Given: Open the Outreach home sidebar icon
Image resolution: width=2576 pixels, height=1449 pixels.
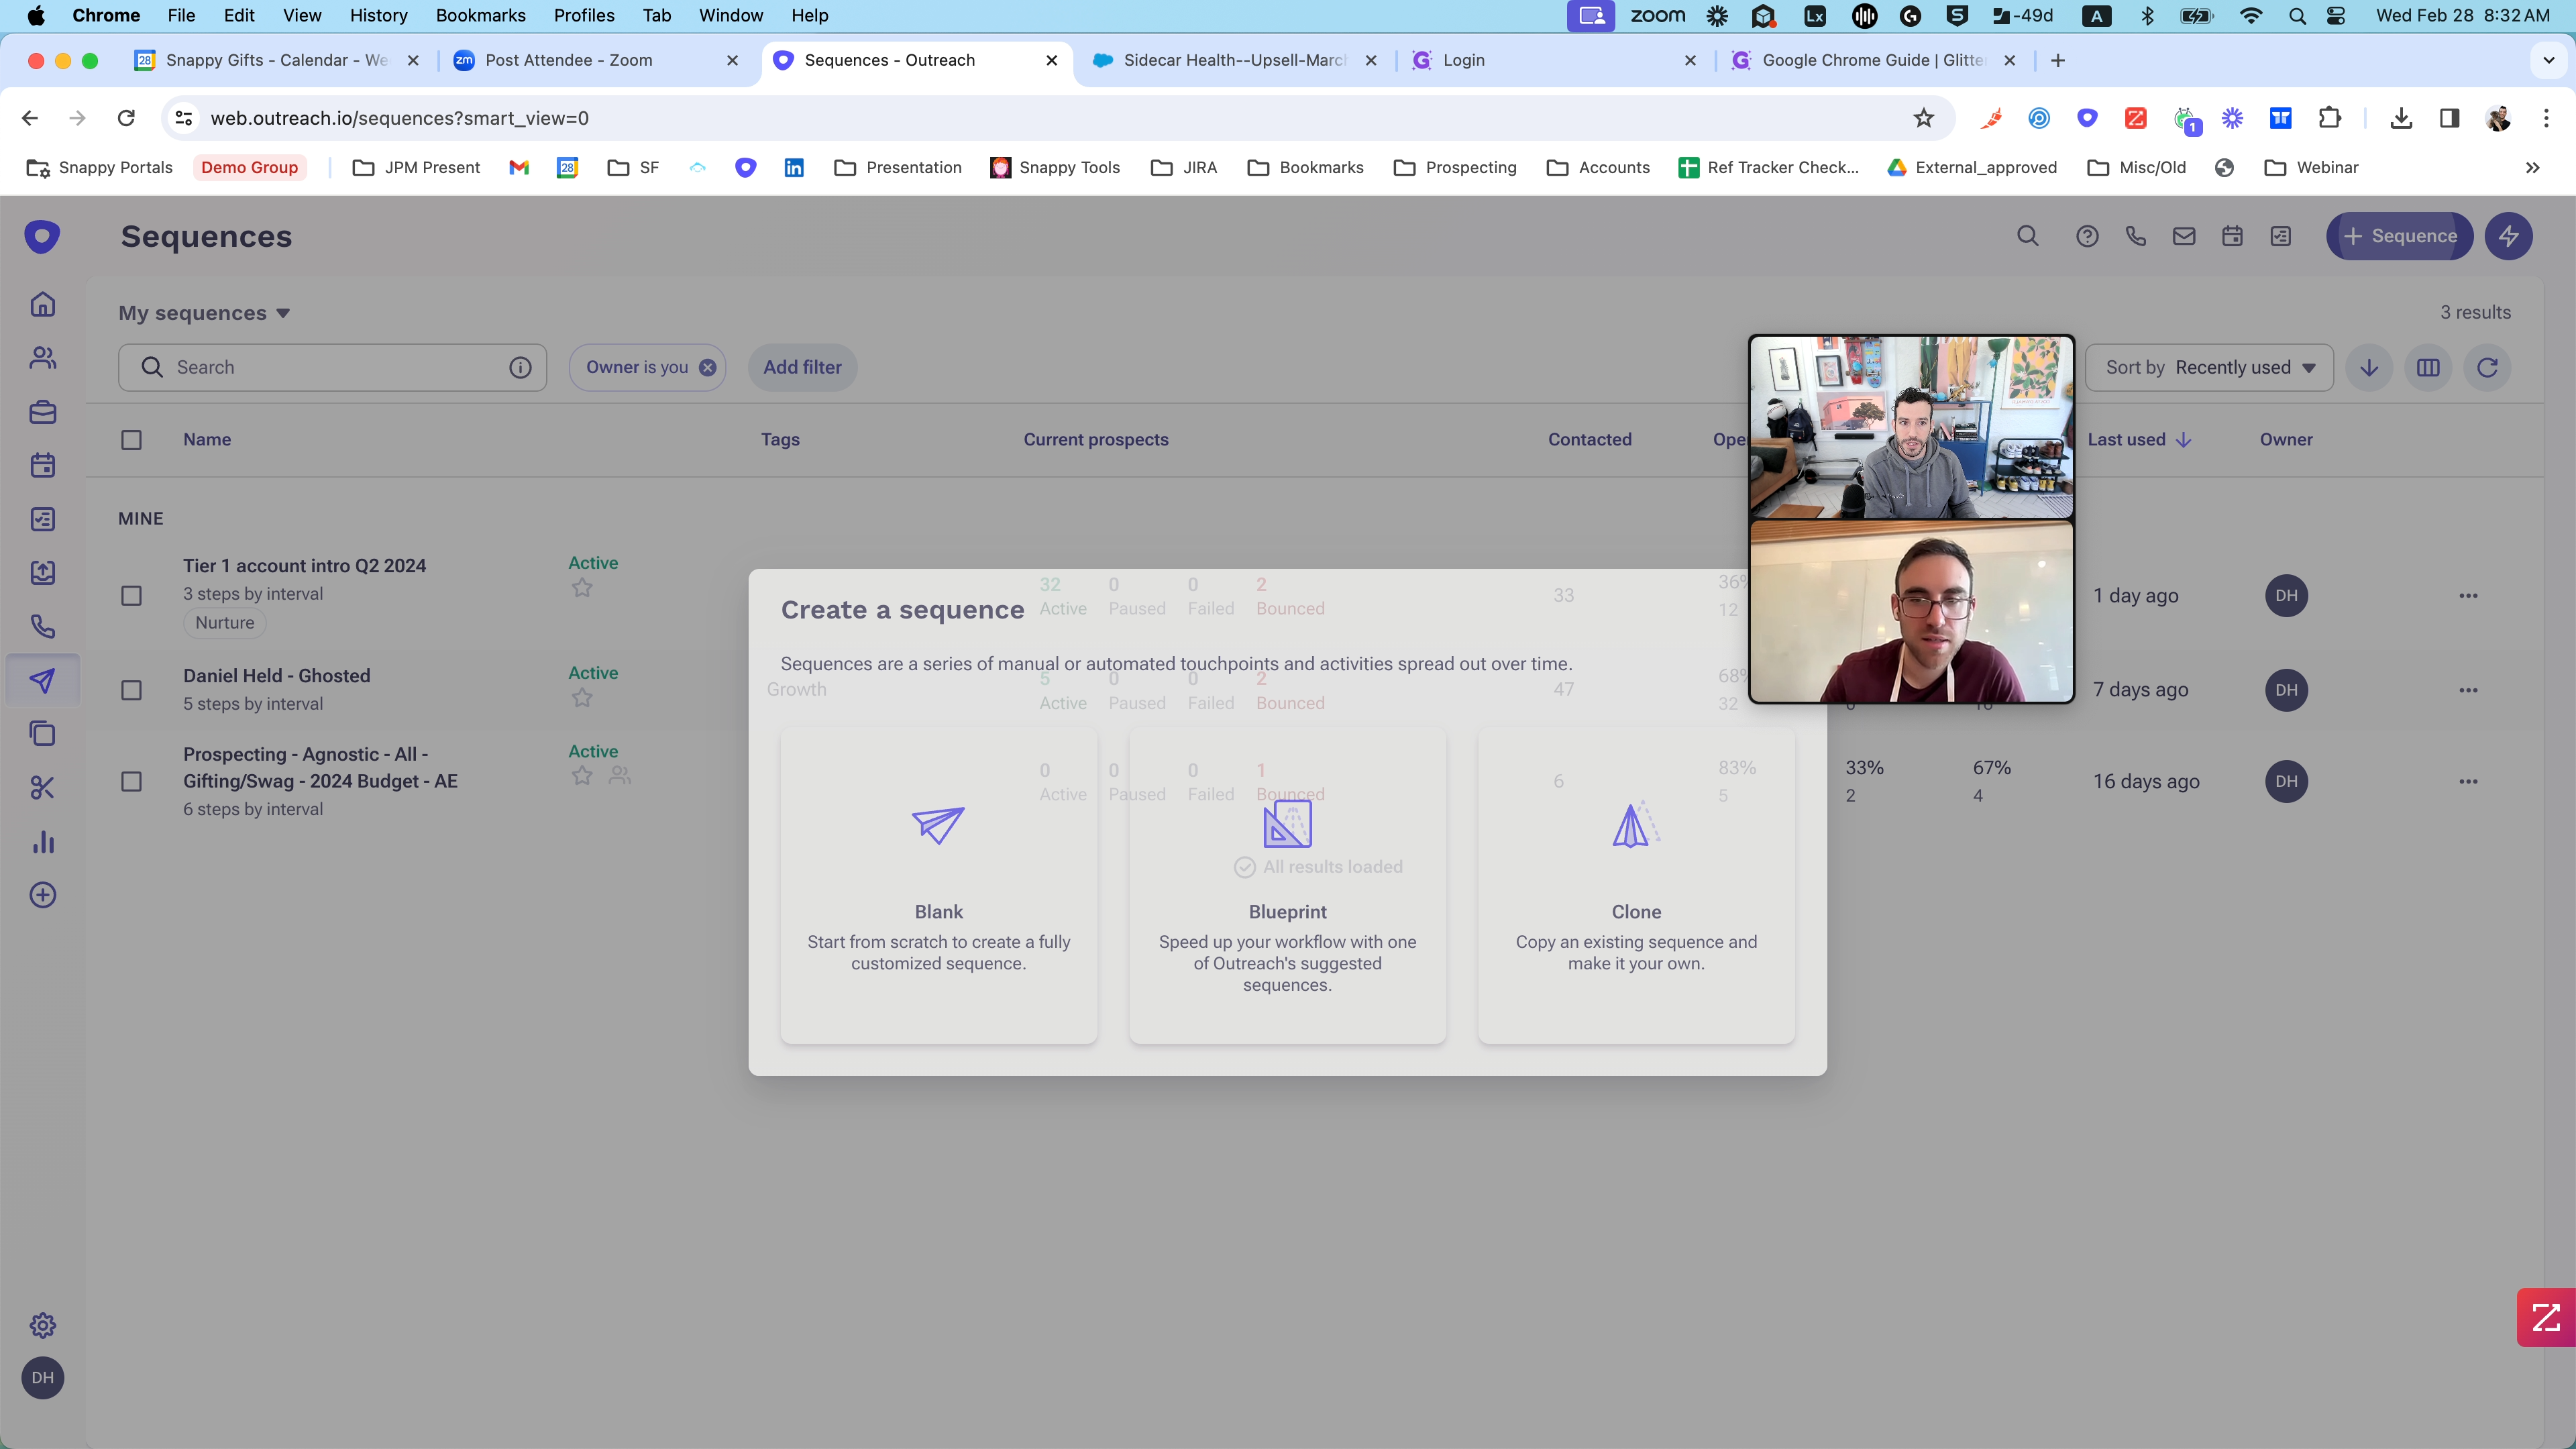Looking at the screenshot, I should pos(42,304).
